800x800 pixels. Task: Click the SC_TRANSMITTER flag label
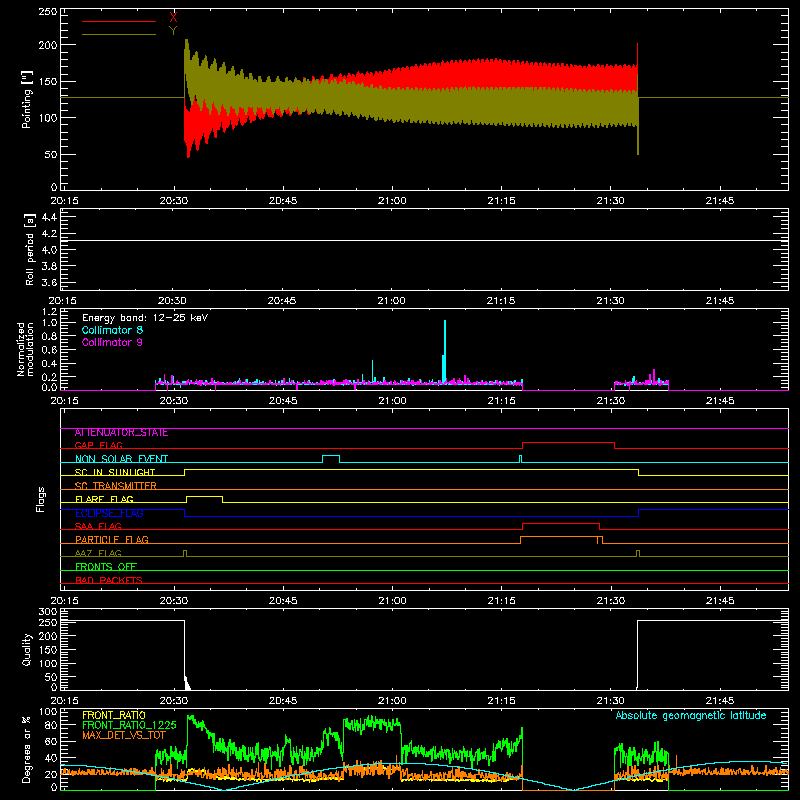[116, 486]
